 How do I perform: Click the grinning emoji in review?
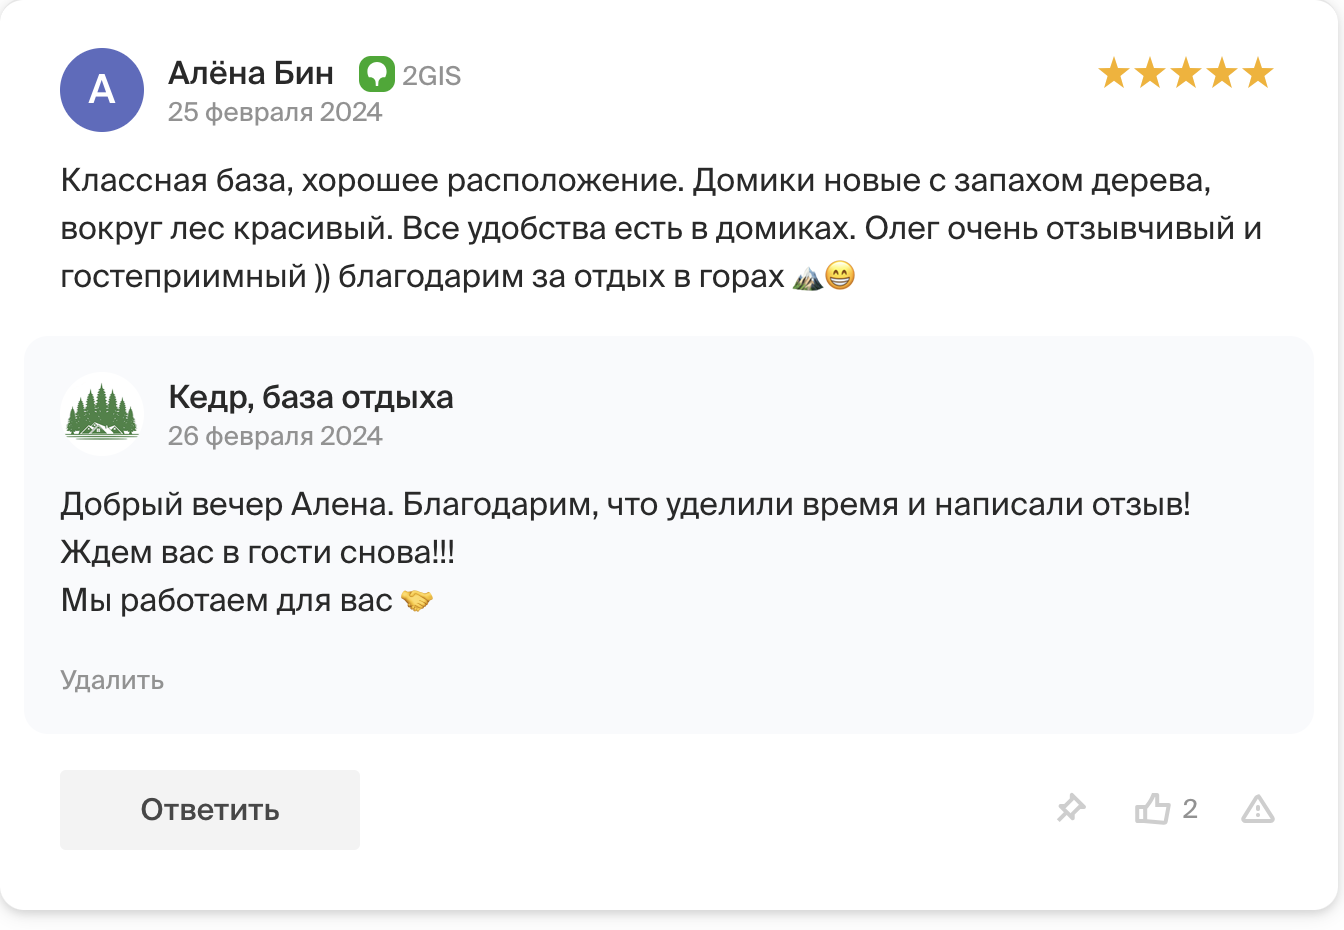coord(840,276)
